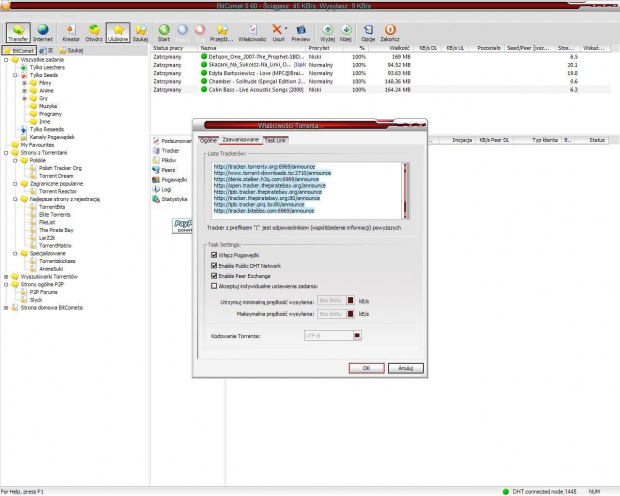The width and height of the screenshot is (620, 496).
Task: Open the Opcje toolbar icon
Action: tap(368, 32)
